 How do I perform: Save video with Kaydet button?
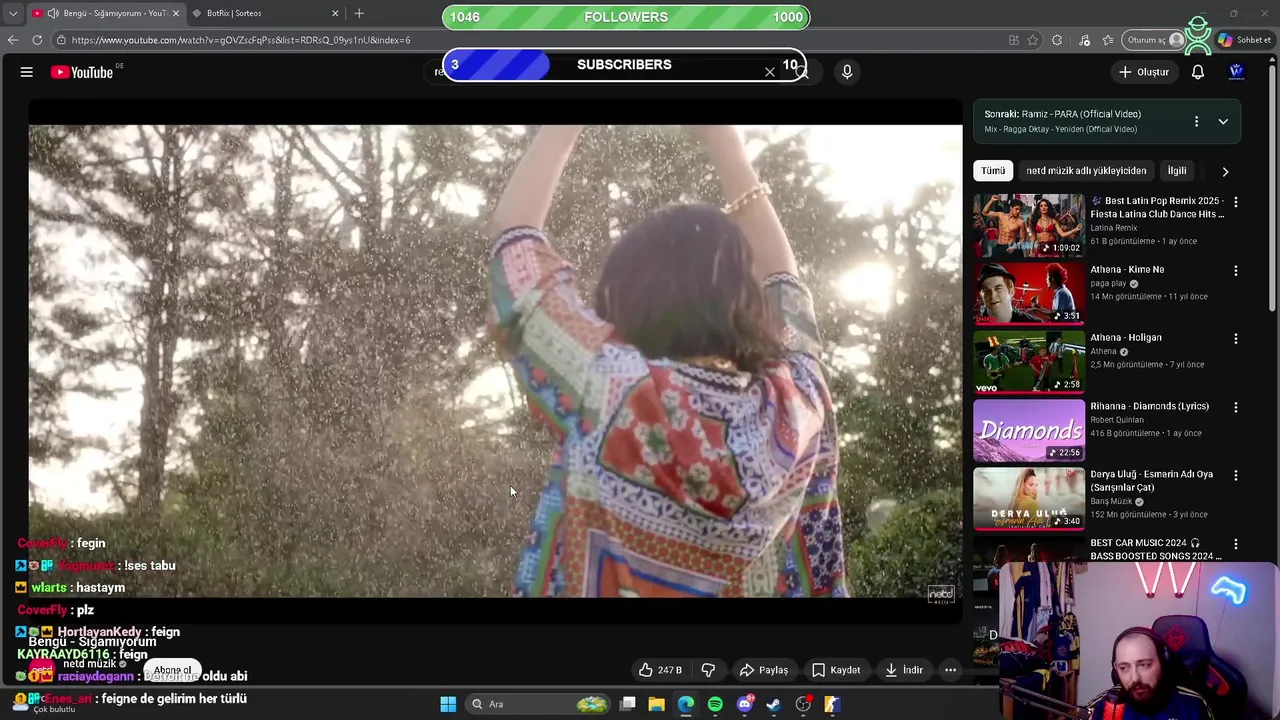835,670
